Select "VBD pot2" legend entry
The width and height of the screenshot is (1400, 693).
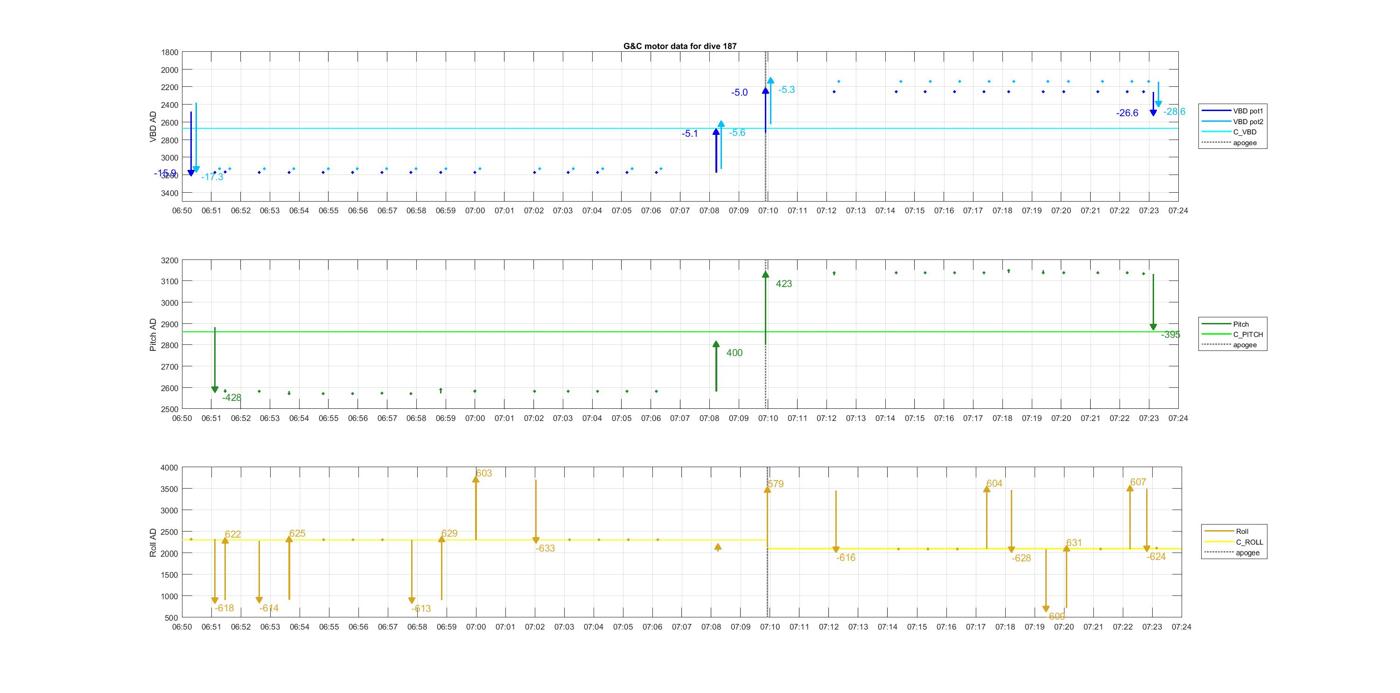1249,121
